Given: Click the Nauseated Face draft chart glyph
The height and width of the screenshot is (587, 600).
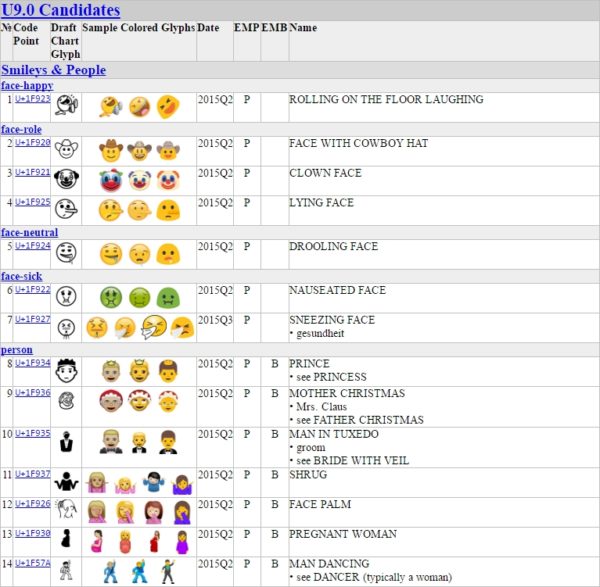Looking at the screenshot, I should (x=66, y=296).
